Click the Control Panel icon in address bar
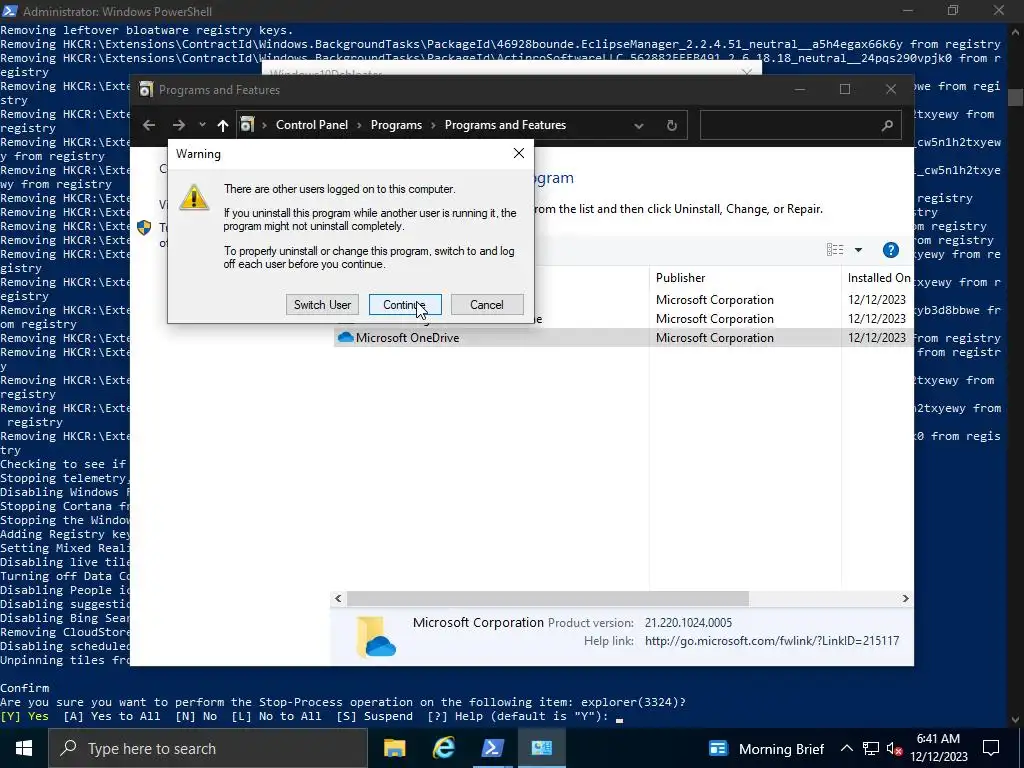 coord(248,125)
